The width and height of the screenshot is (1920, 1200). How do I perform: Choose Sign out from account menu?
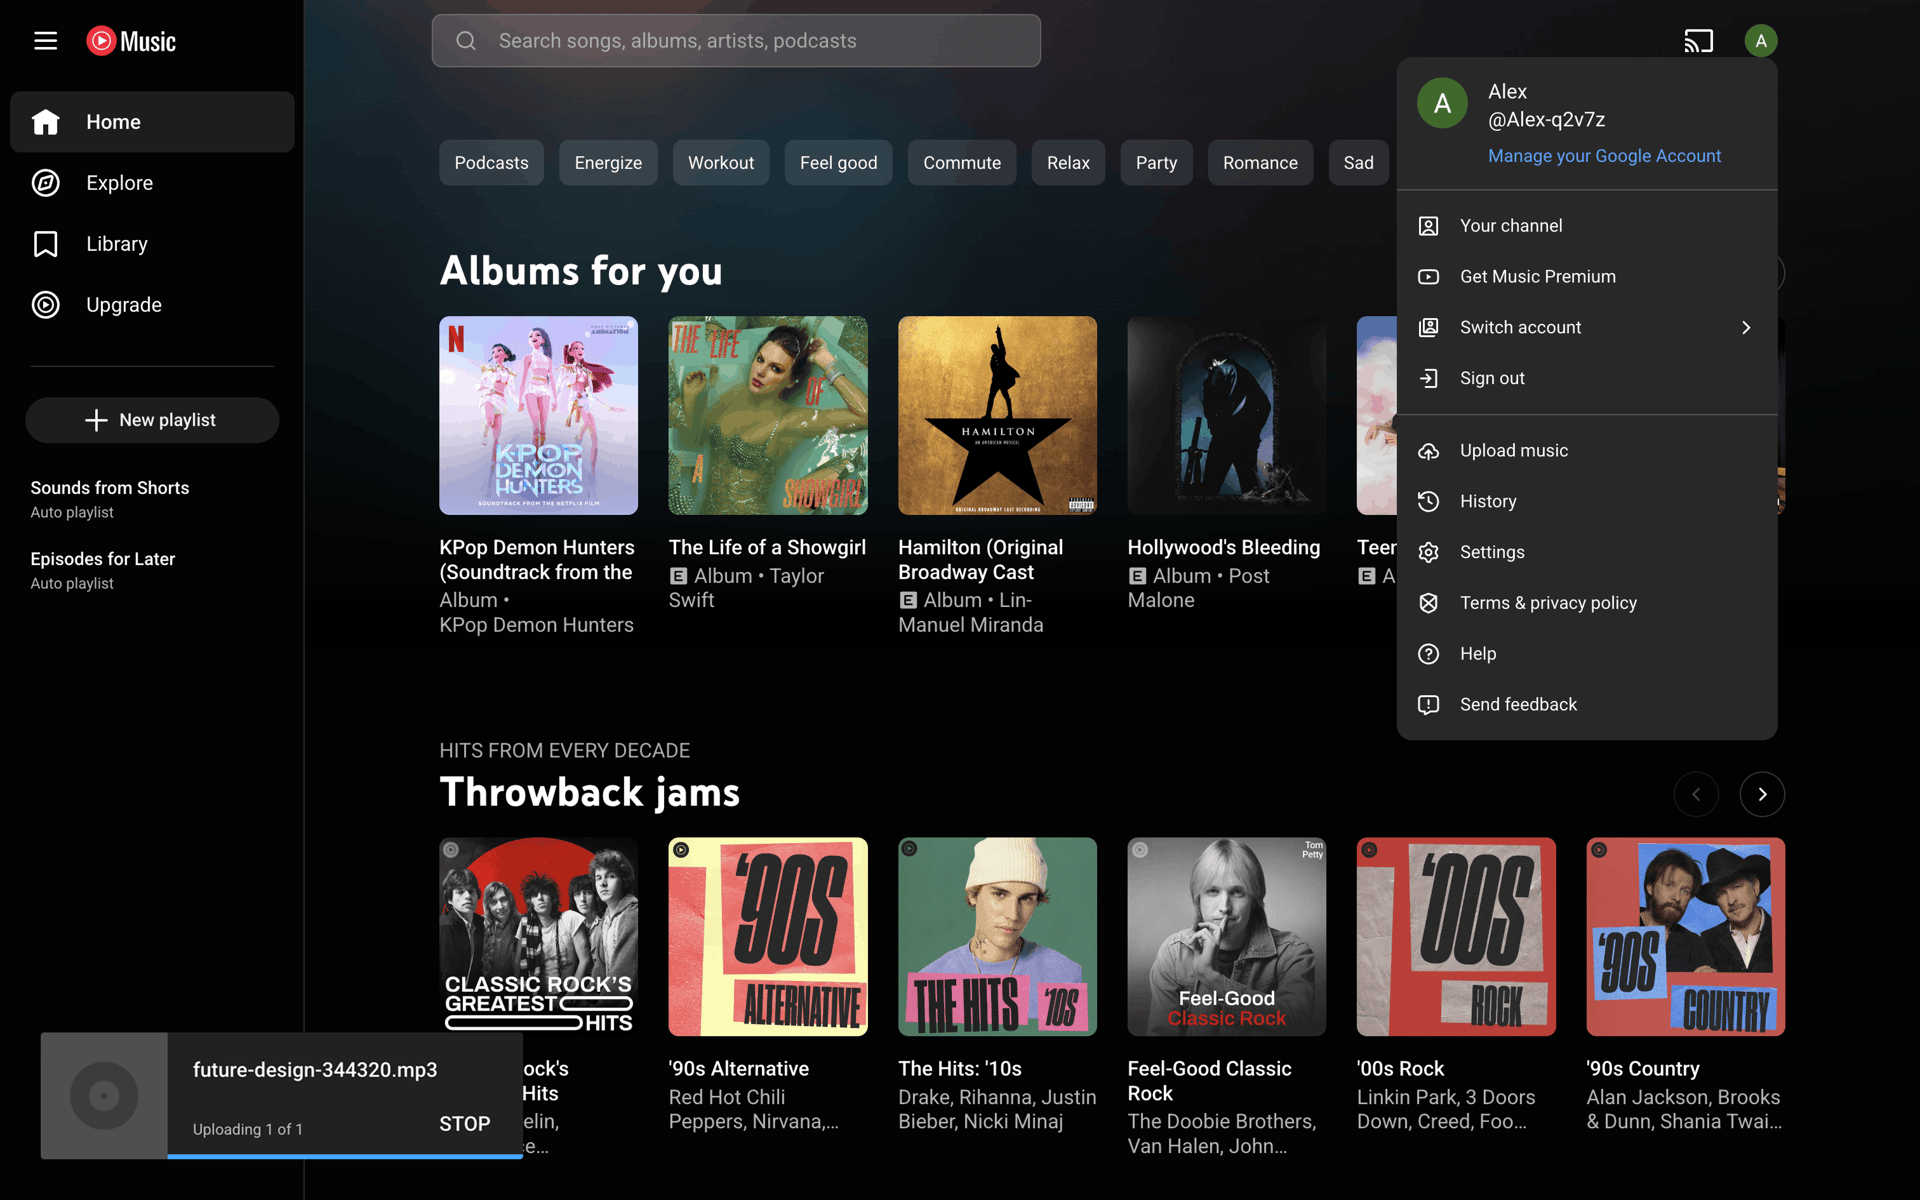[x=1587, y=378]
